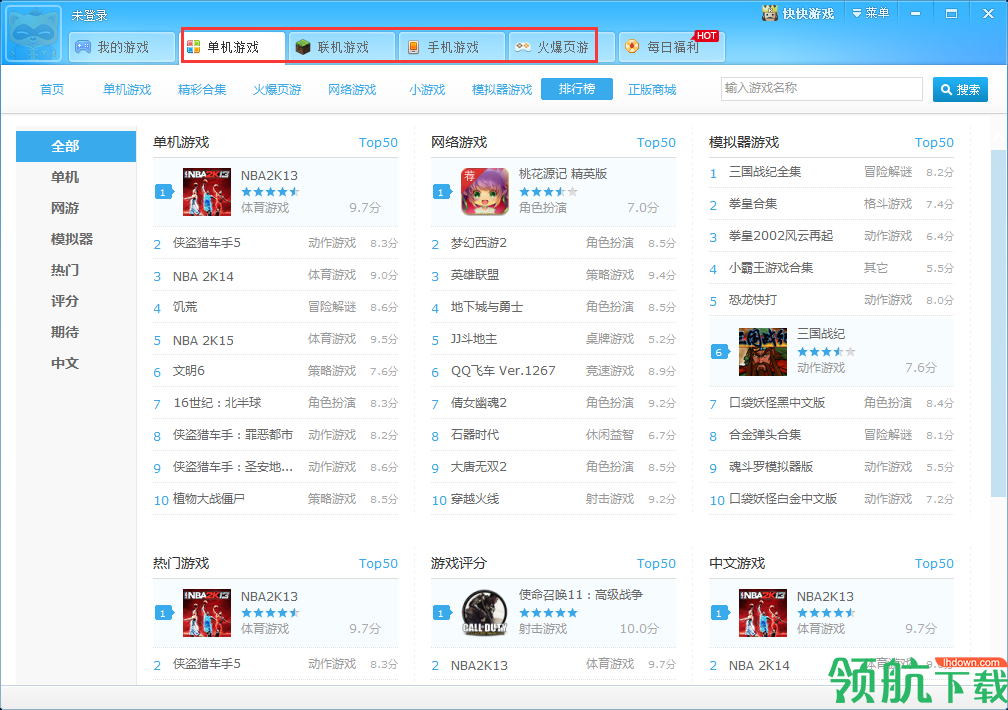Click the magnifier 搜索 button
The width and height of the screenshot is (1008, 710).
tap(960, 89)
